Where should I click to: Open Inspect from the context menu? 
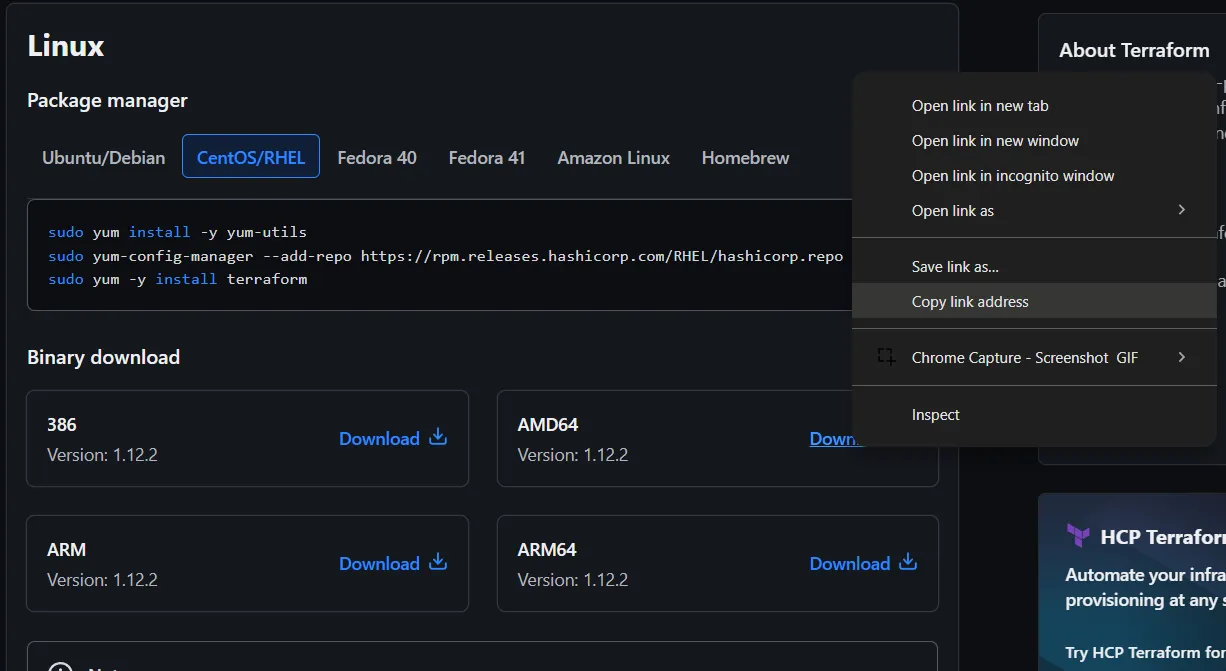[x=935, y=414]
